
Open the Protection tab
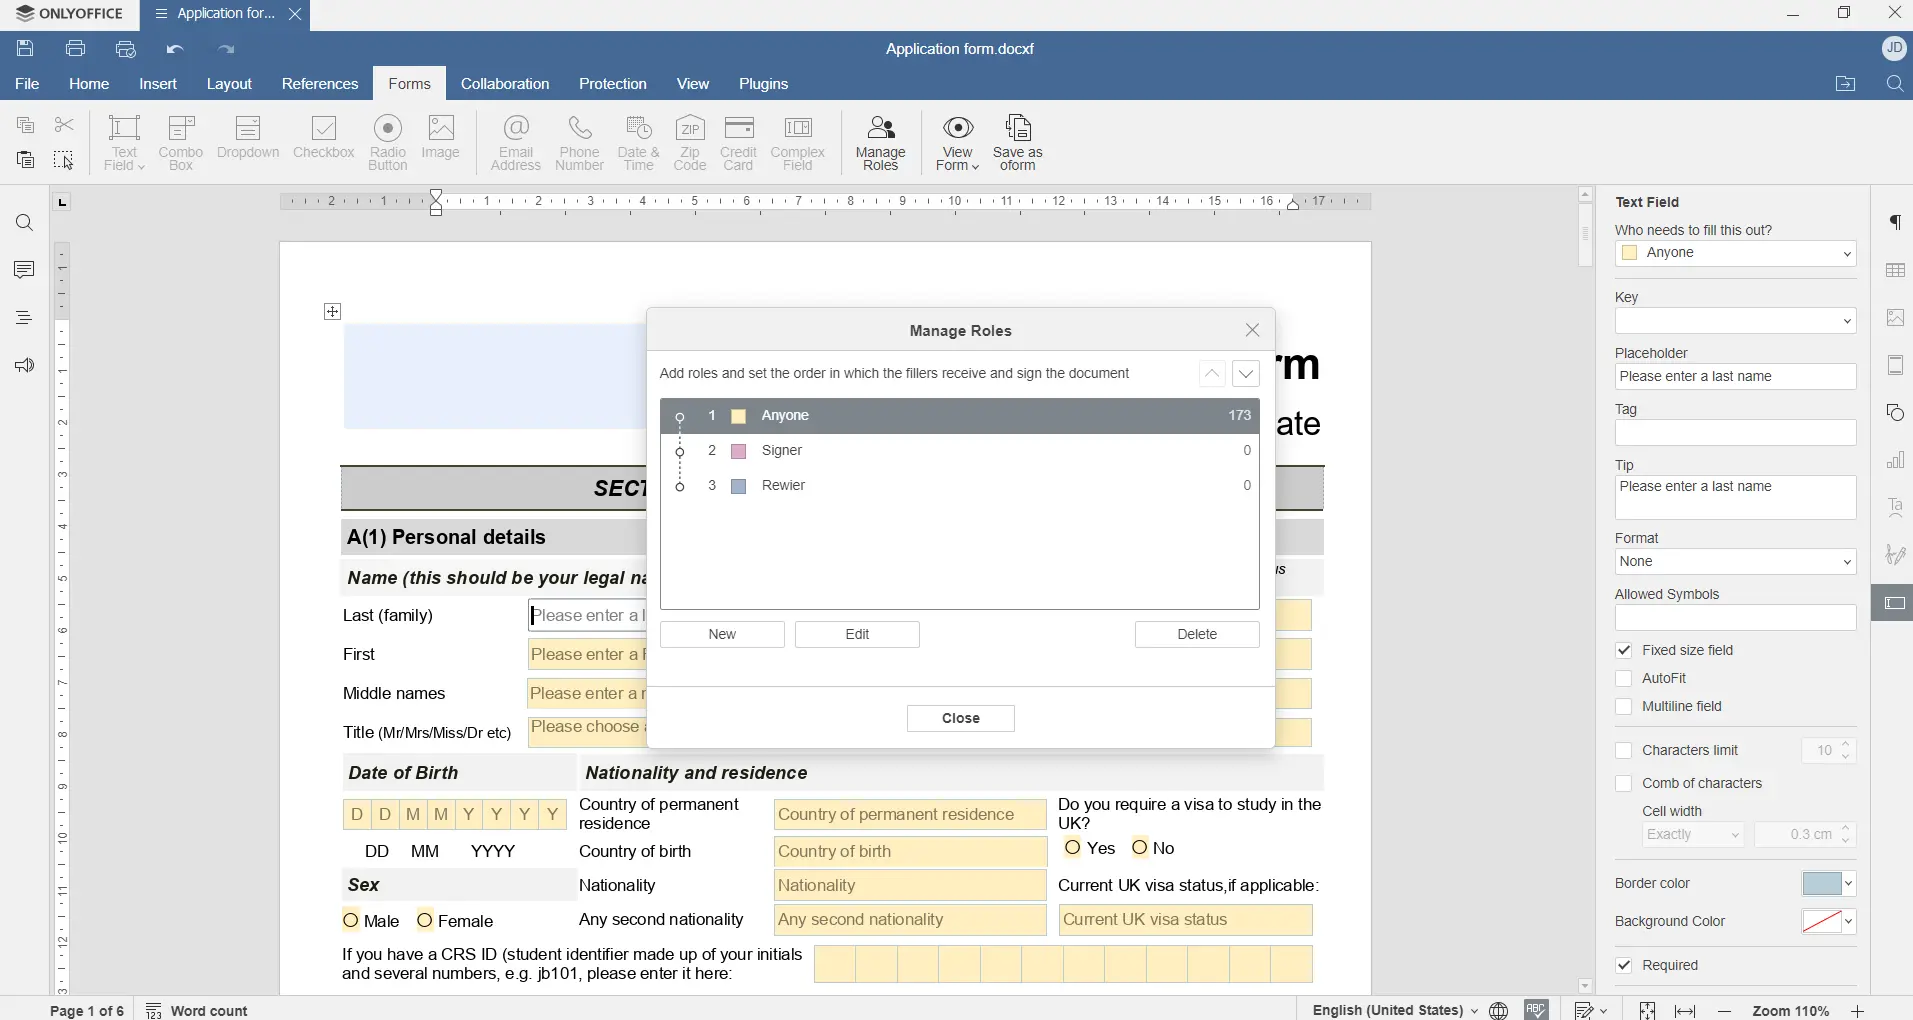613,84
